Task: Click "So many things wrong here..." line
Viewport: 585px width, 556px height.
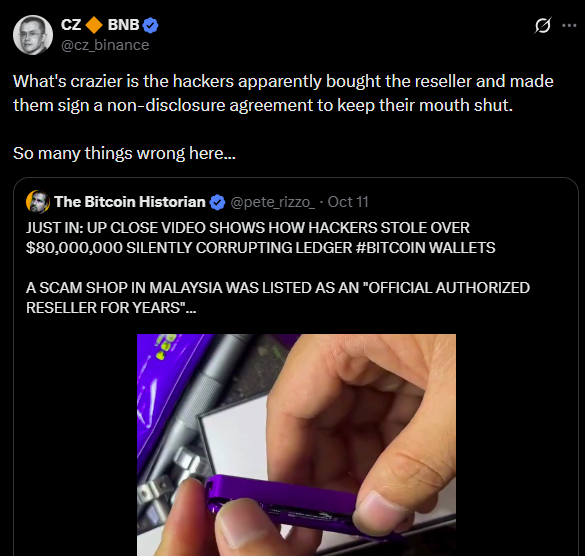Action: point(124,153)
